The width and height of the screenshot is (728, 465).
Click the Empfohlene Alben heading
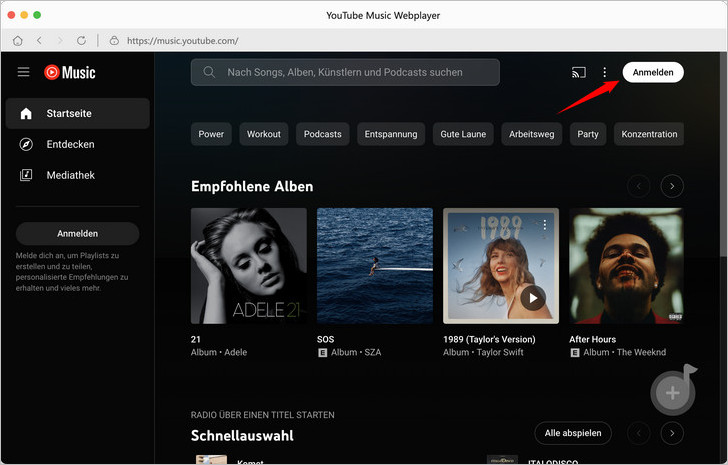[x=252, y=187]
